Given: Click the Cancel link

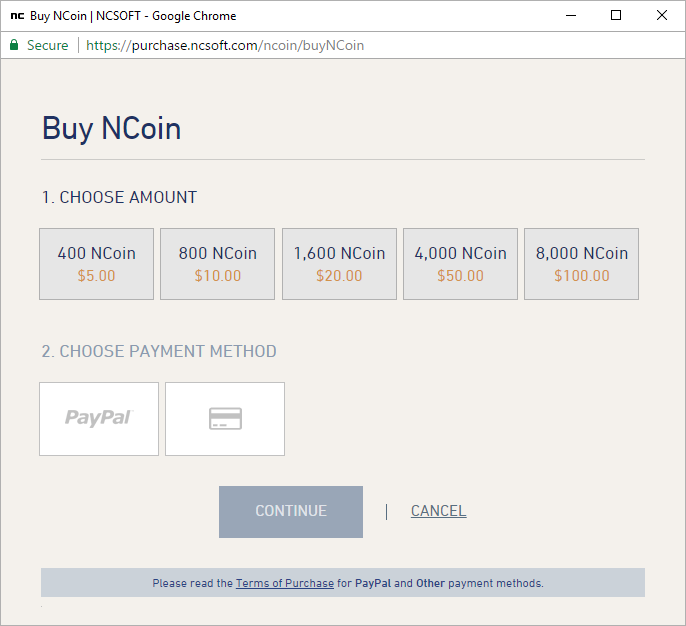Looking at the screenshot, I should (x=438, y=511).
